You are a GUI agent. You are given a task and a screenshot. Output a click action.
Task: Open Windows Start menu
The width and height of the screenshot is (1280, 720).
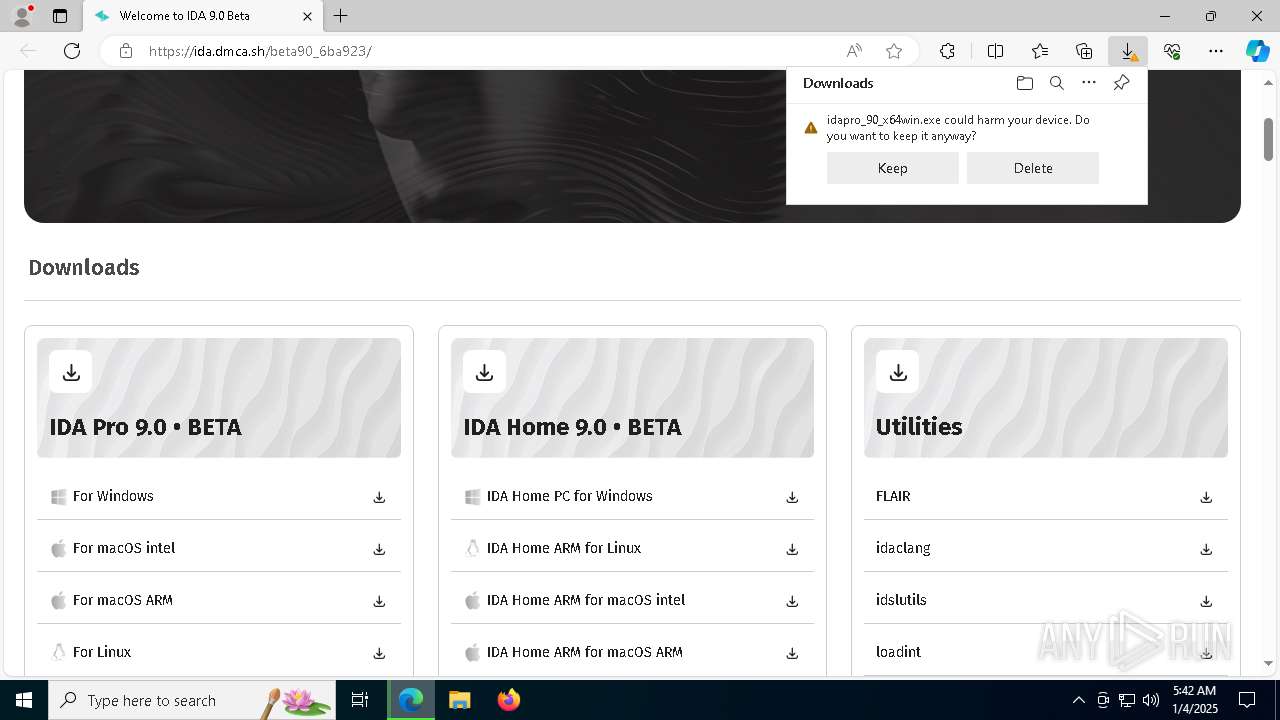[24, 700]
